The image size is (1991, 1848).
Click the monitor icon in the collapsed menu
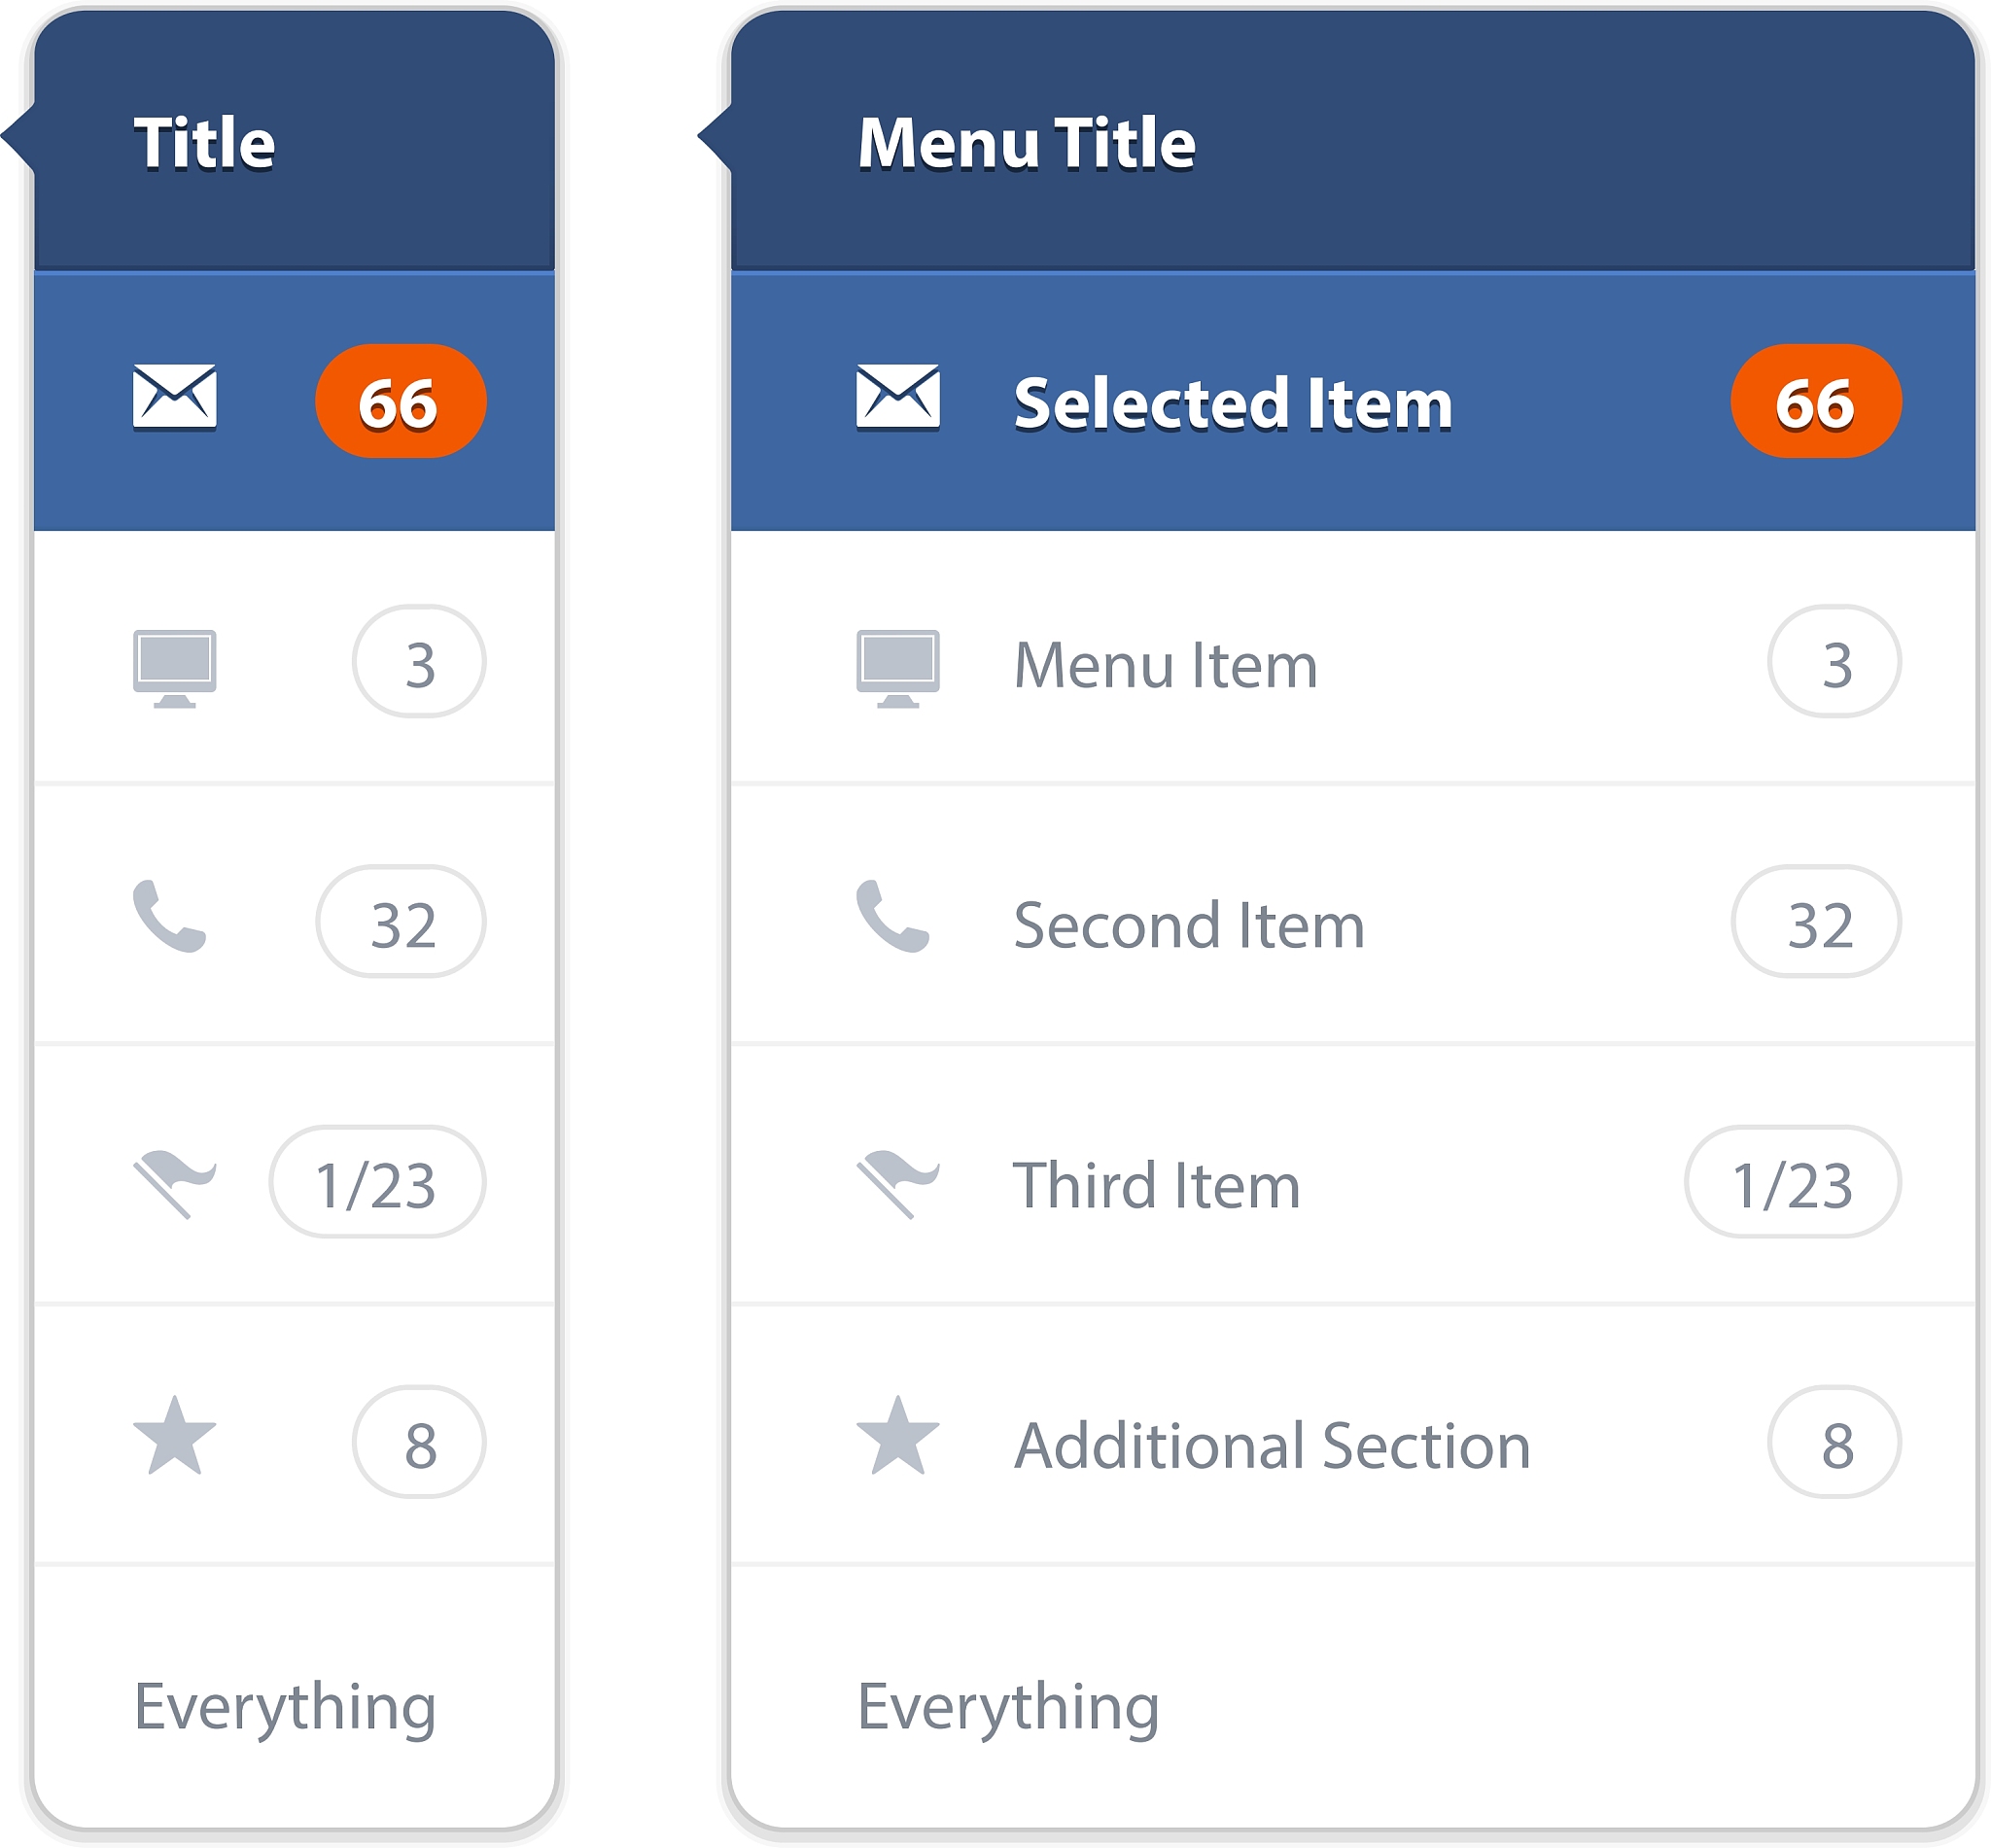coord(175,667)
